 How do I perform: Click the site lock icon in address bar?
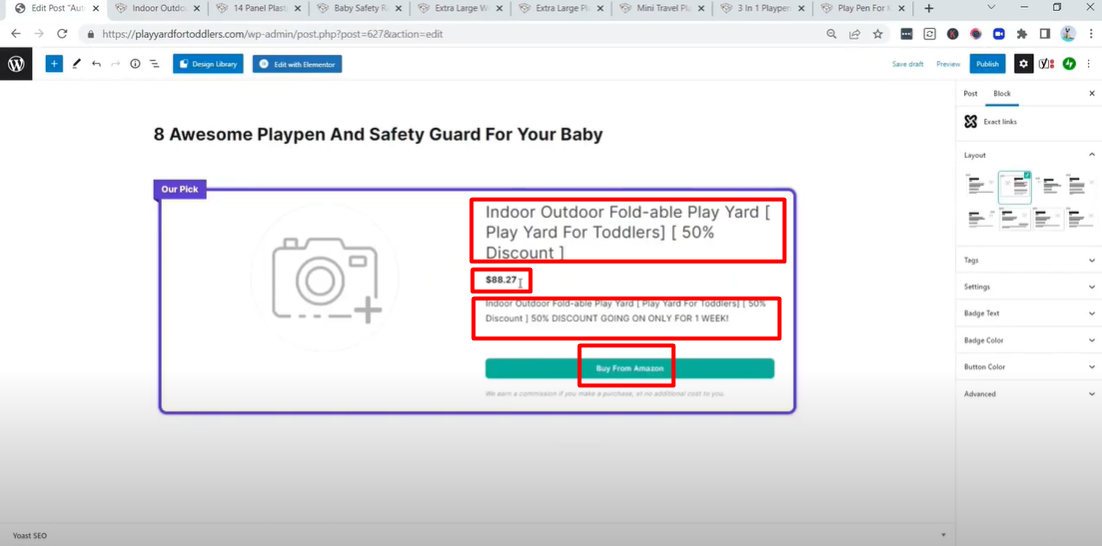90,34
